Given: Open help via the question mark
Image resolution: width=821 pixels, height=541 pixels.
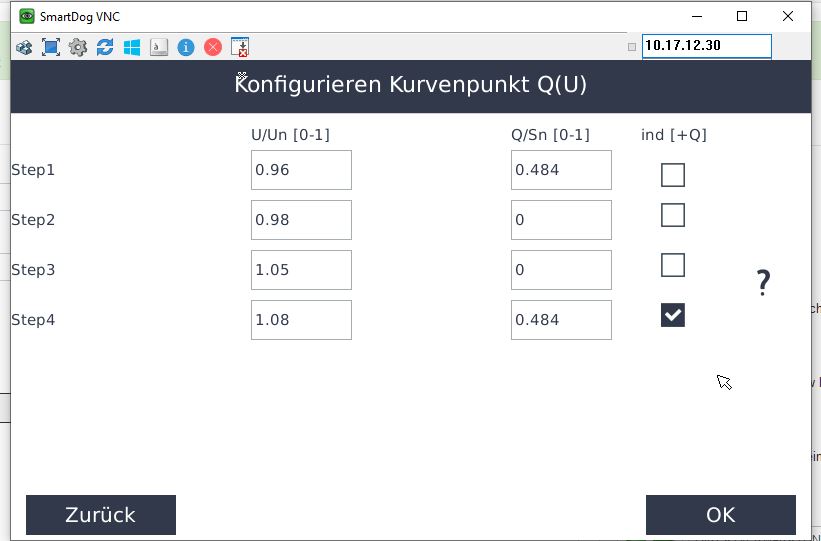Looking at the screenshot, I should pyautogui.click(x=763, y=283).
